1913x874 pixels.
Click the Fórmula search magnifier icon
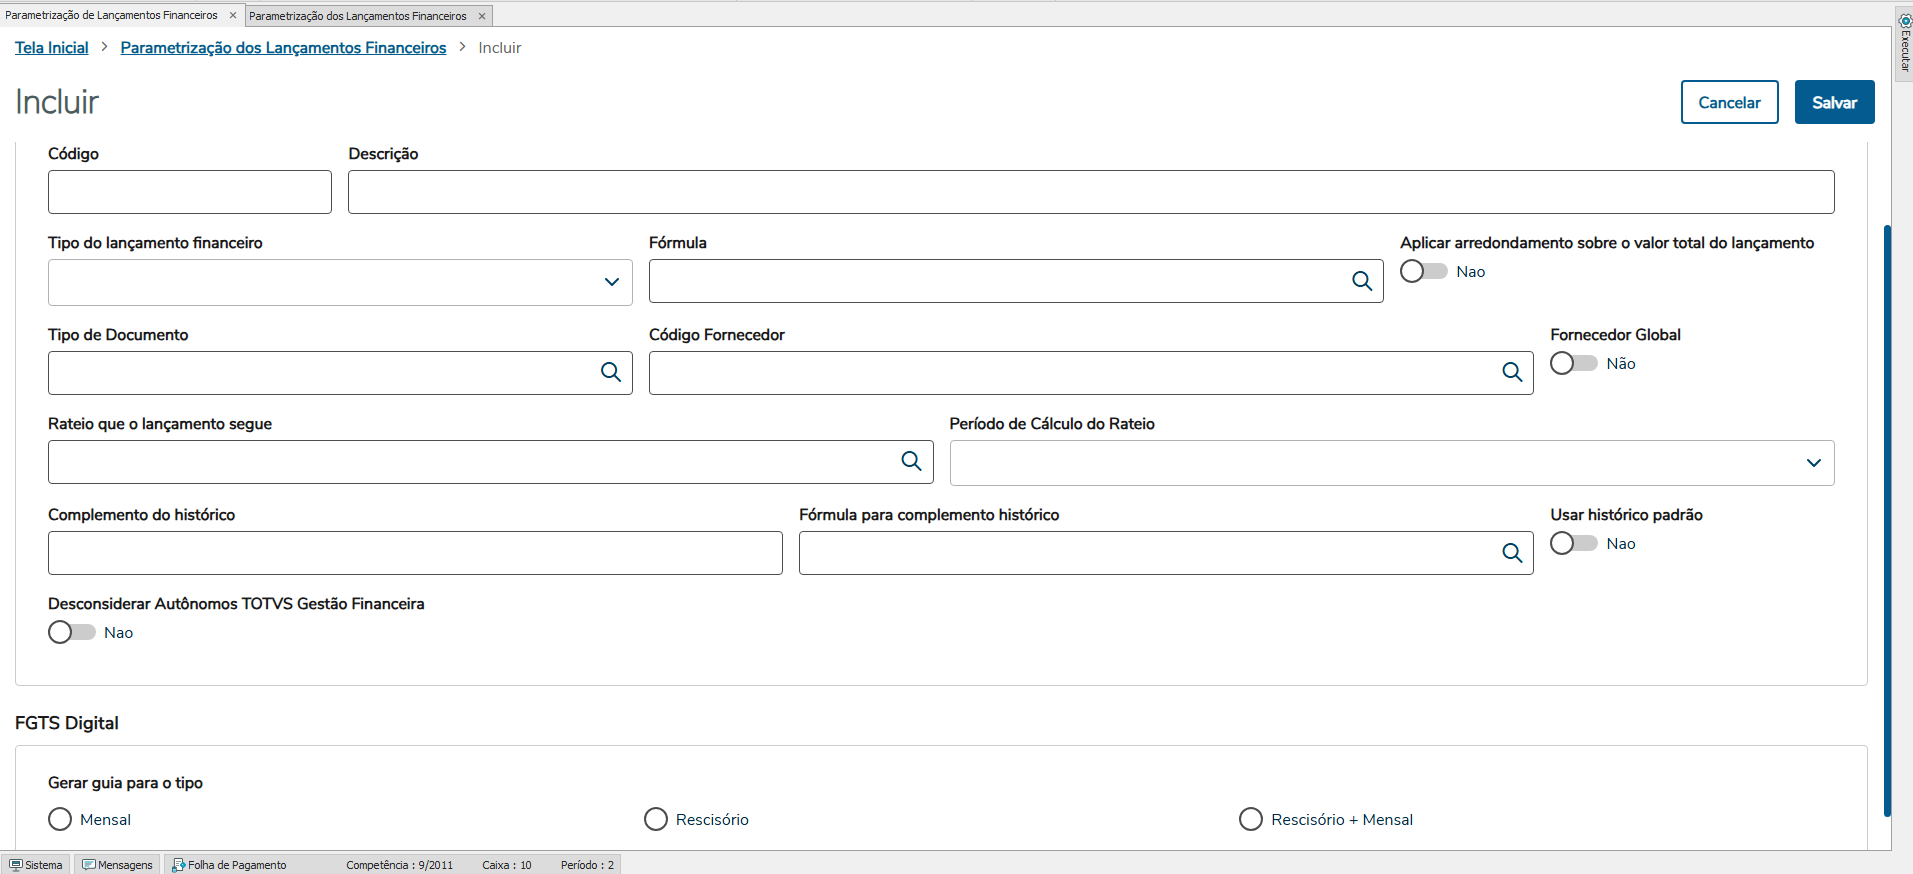(x=1361, y=281)
